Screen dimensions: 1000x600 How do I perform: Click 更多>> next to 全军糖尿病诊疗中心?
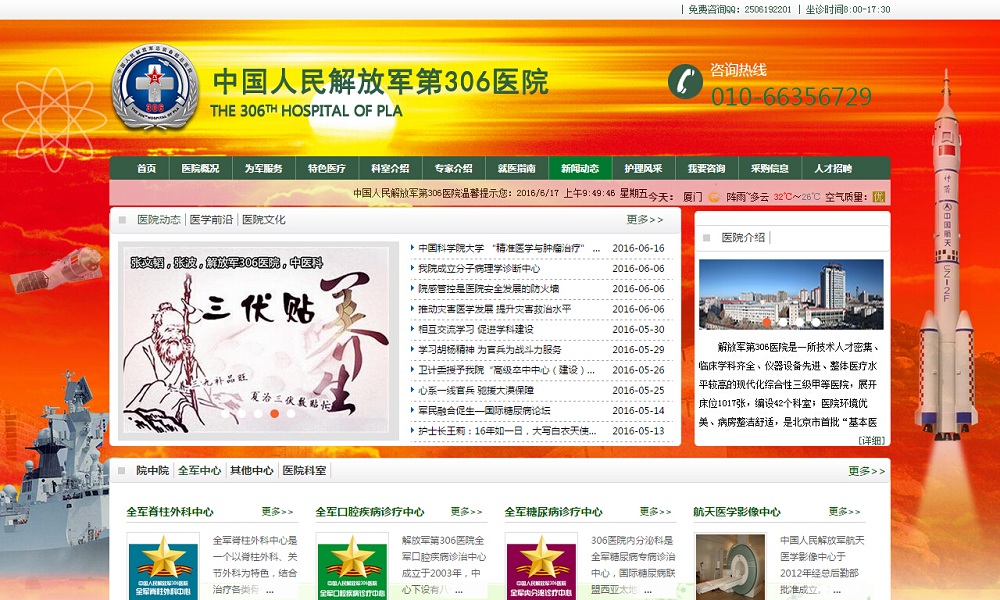656,511
